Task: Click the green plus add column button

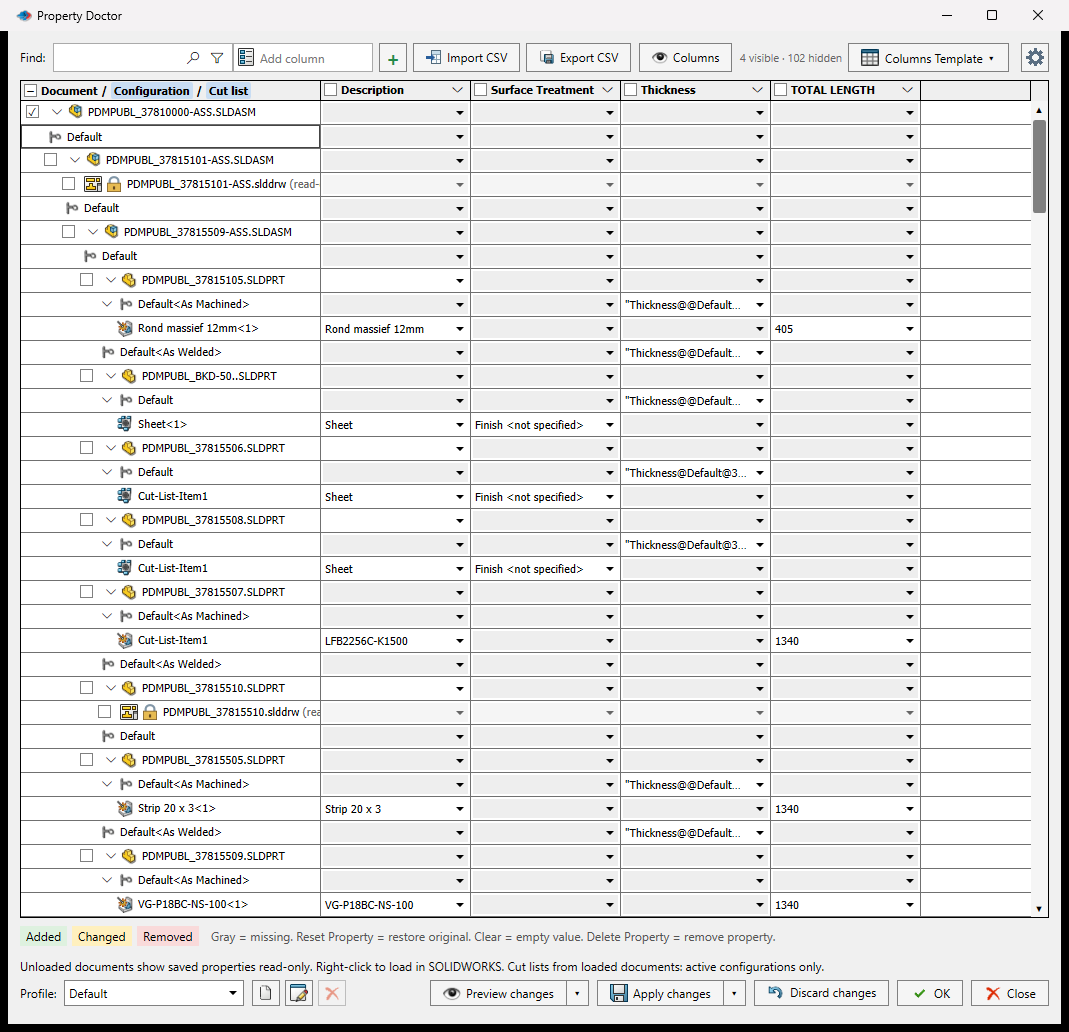Action: [x=393, y=59]
